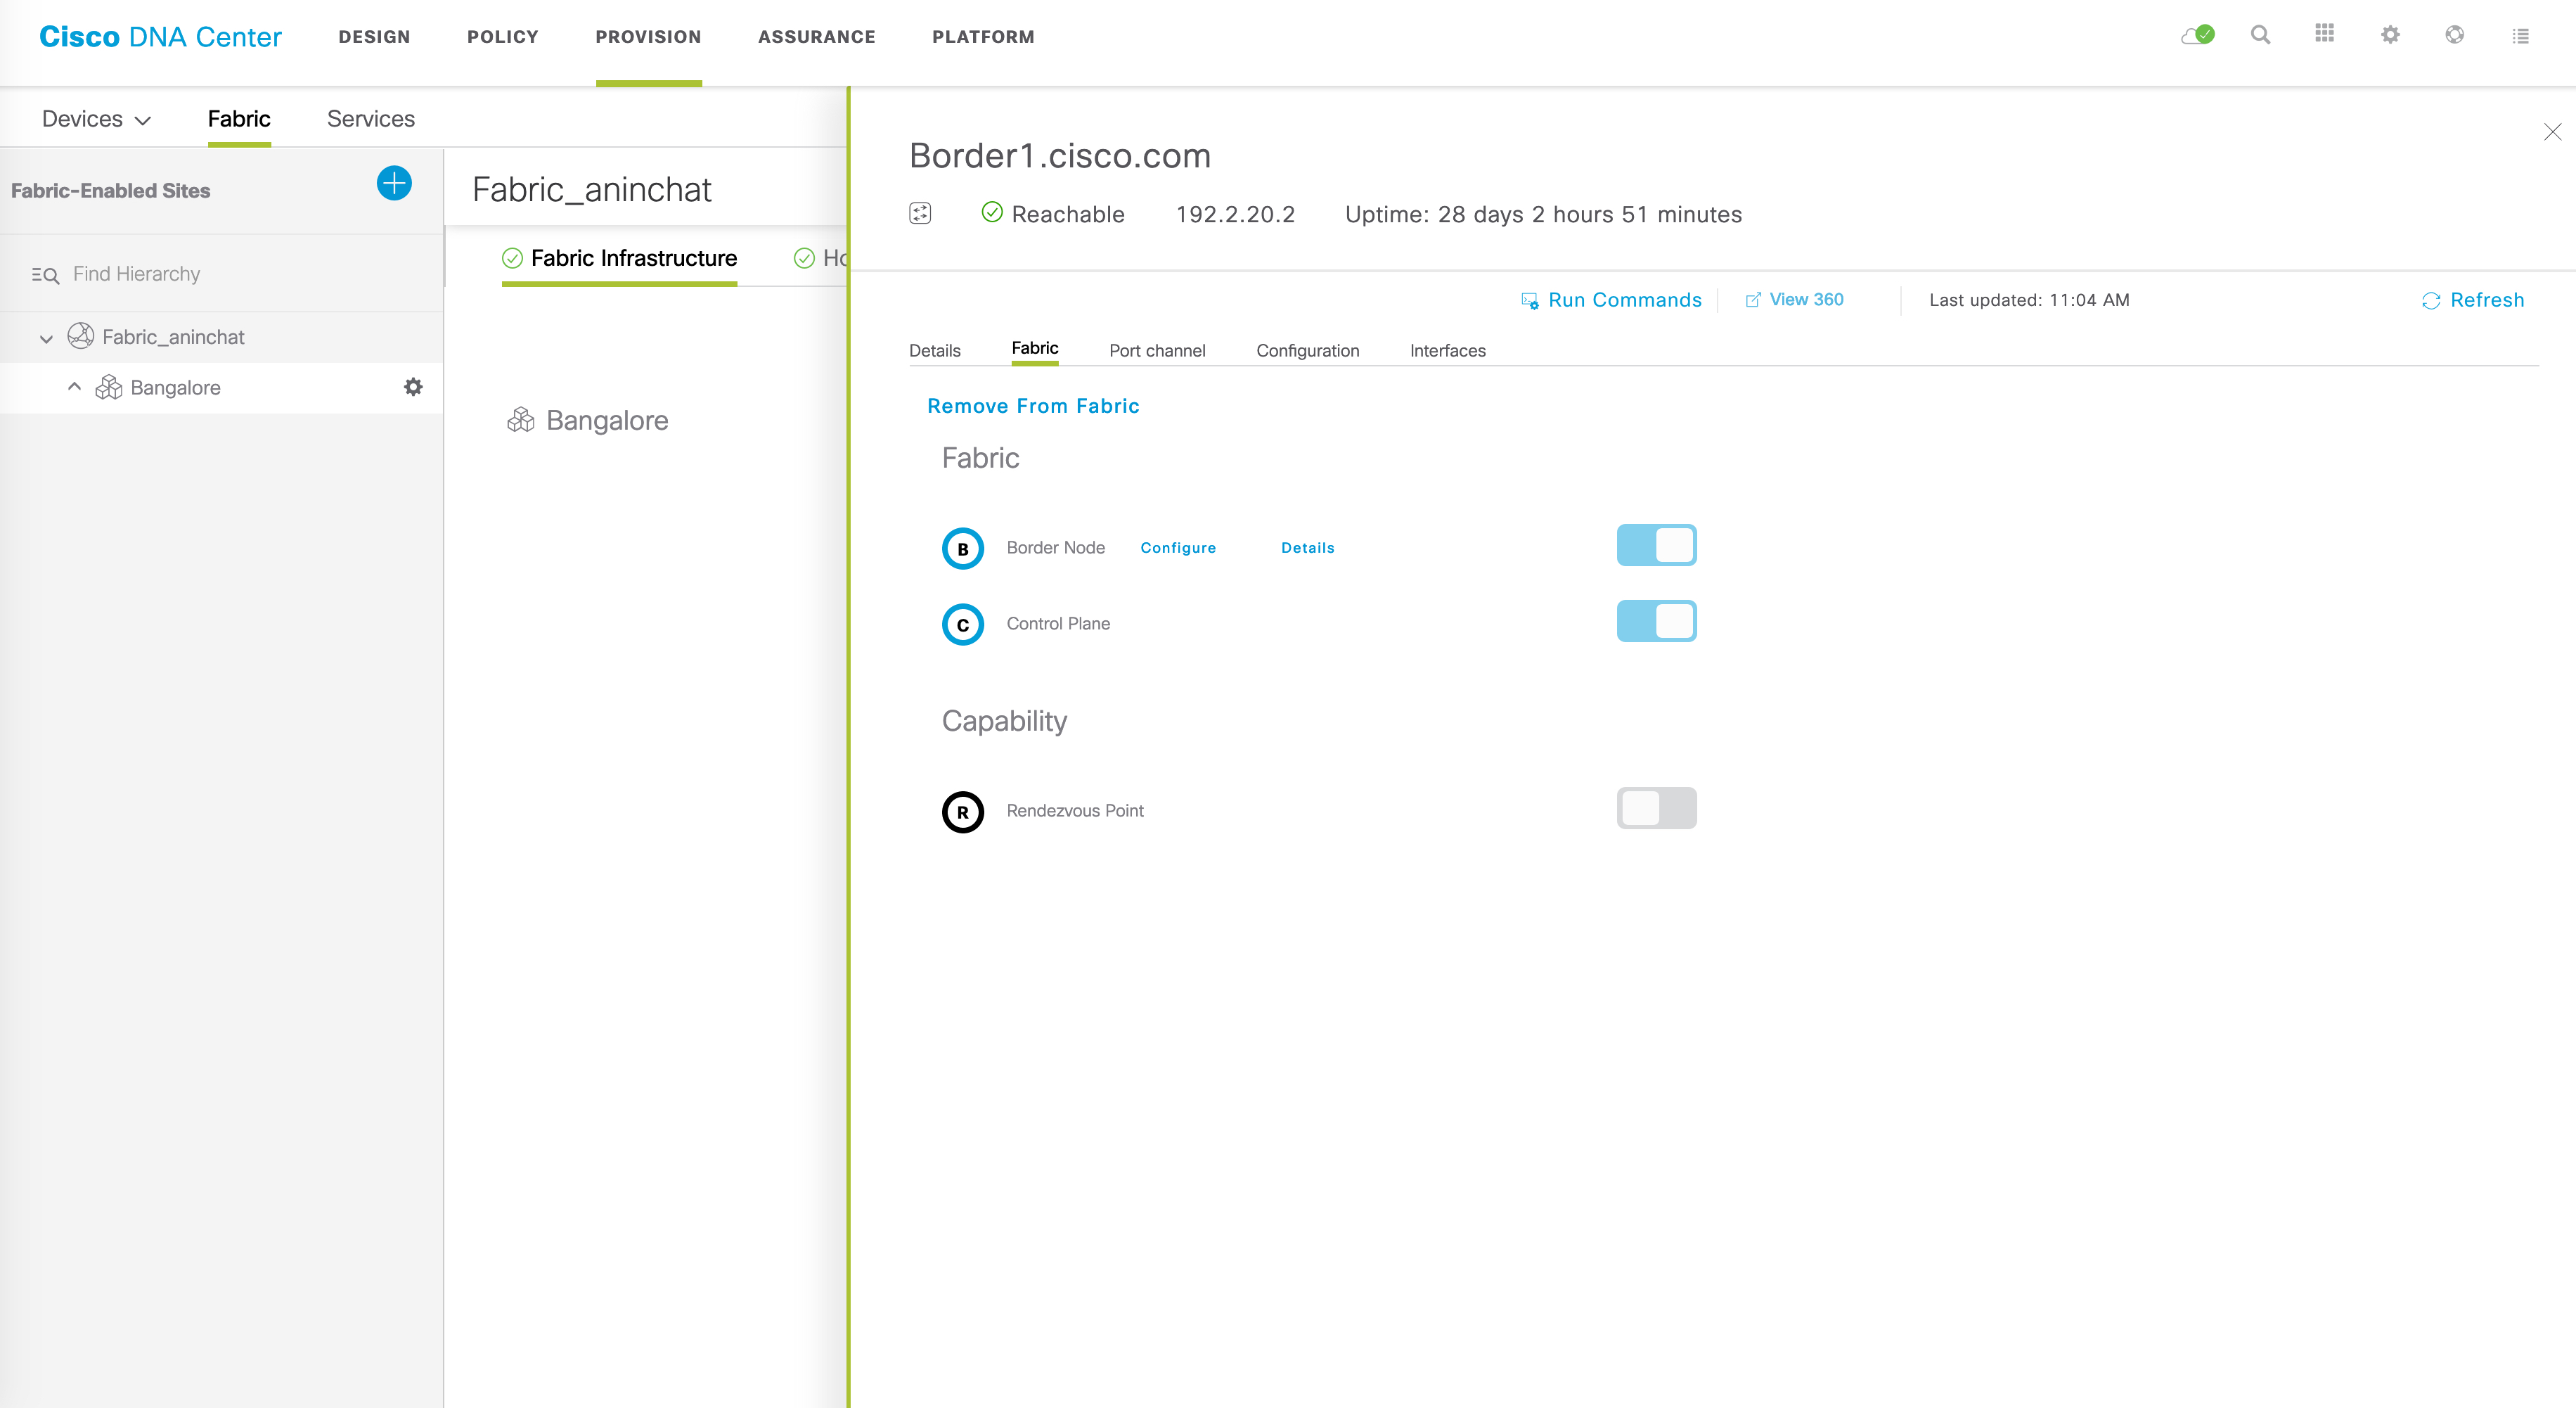
Task: Select Bangalore in the hierarchy tree
Action: 175,388
